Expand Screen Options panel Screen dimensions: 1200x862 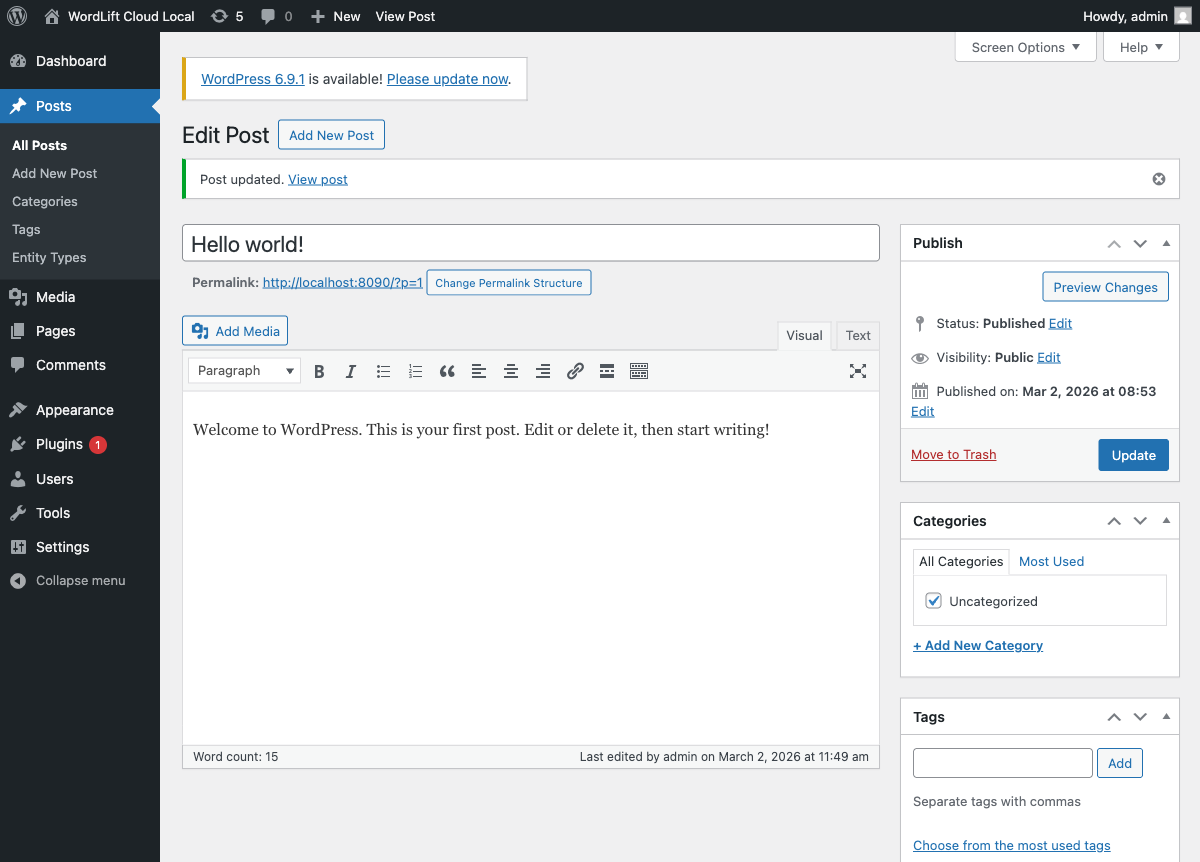pos(1025,47)
